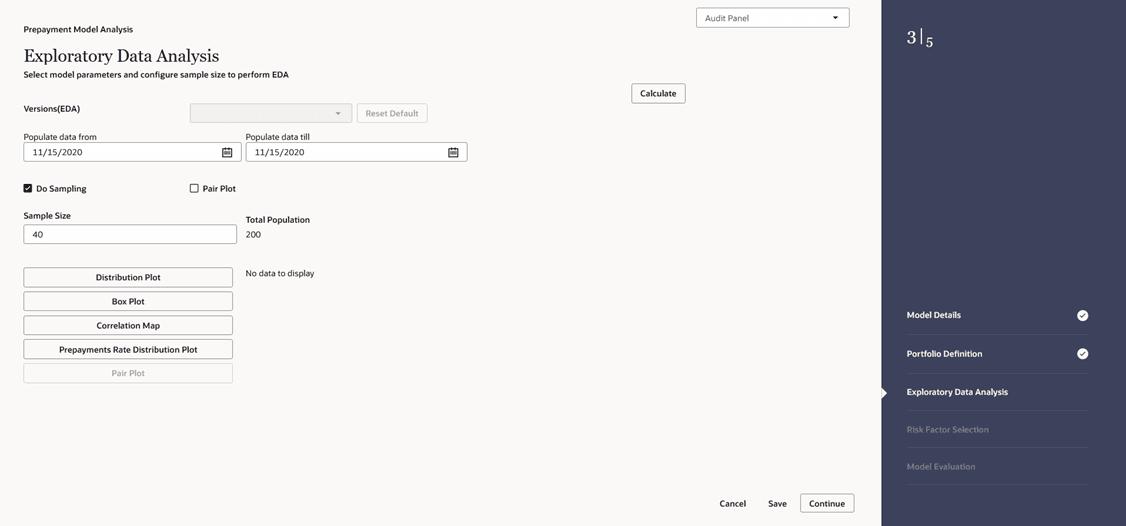Toggle the Do Sampling checkbox
The image size is (1126, 526).
(28, 188)
